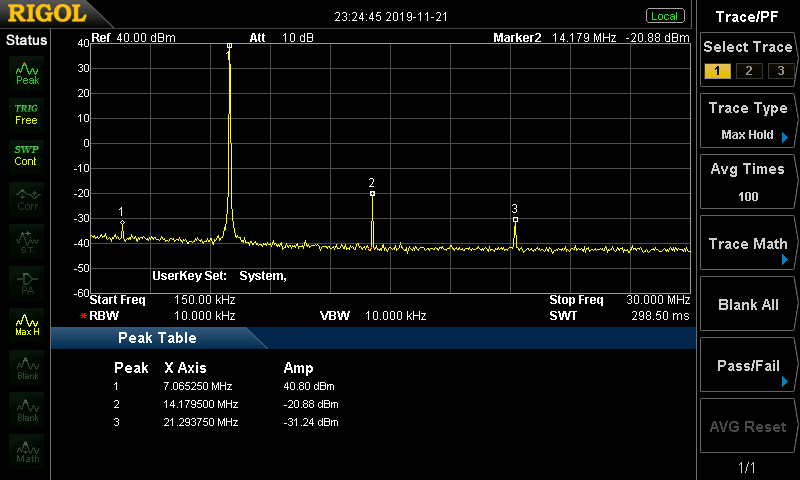The width and height of the screenshot is (800, 480).
Task: Click the Corr correction status icon
Action: point(27,198)
